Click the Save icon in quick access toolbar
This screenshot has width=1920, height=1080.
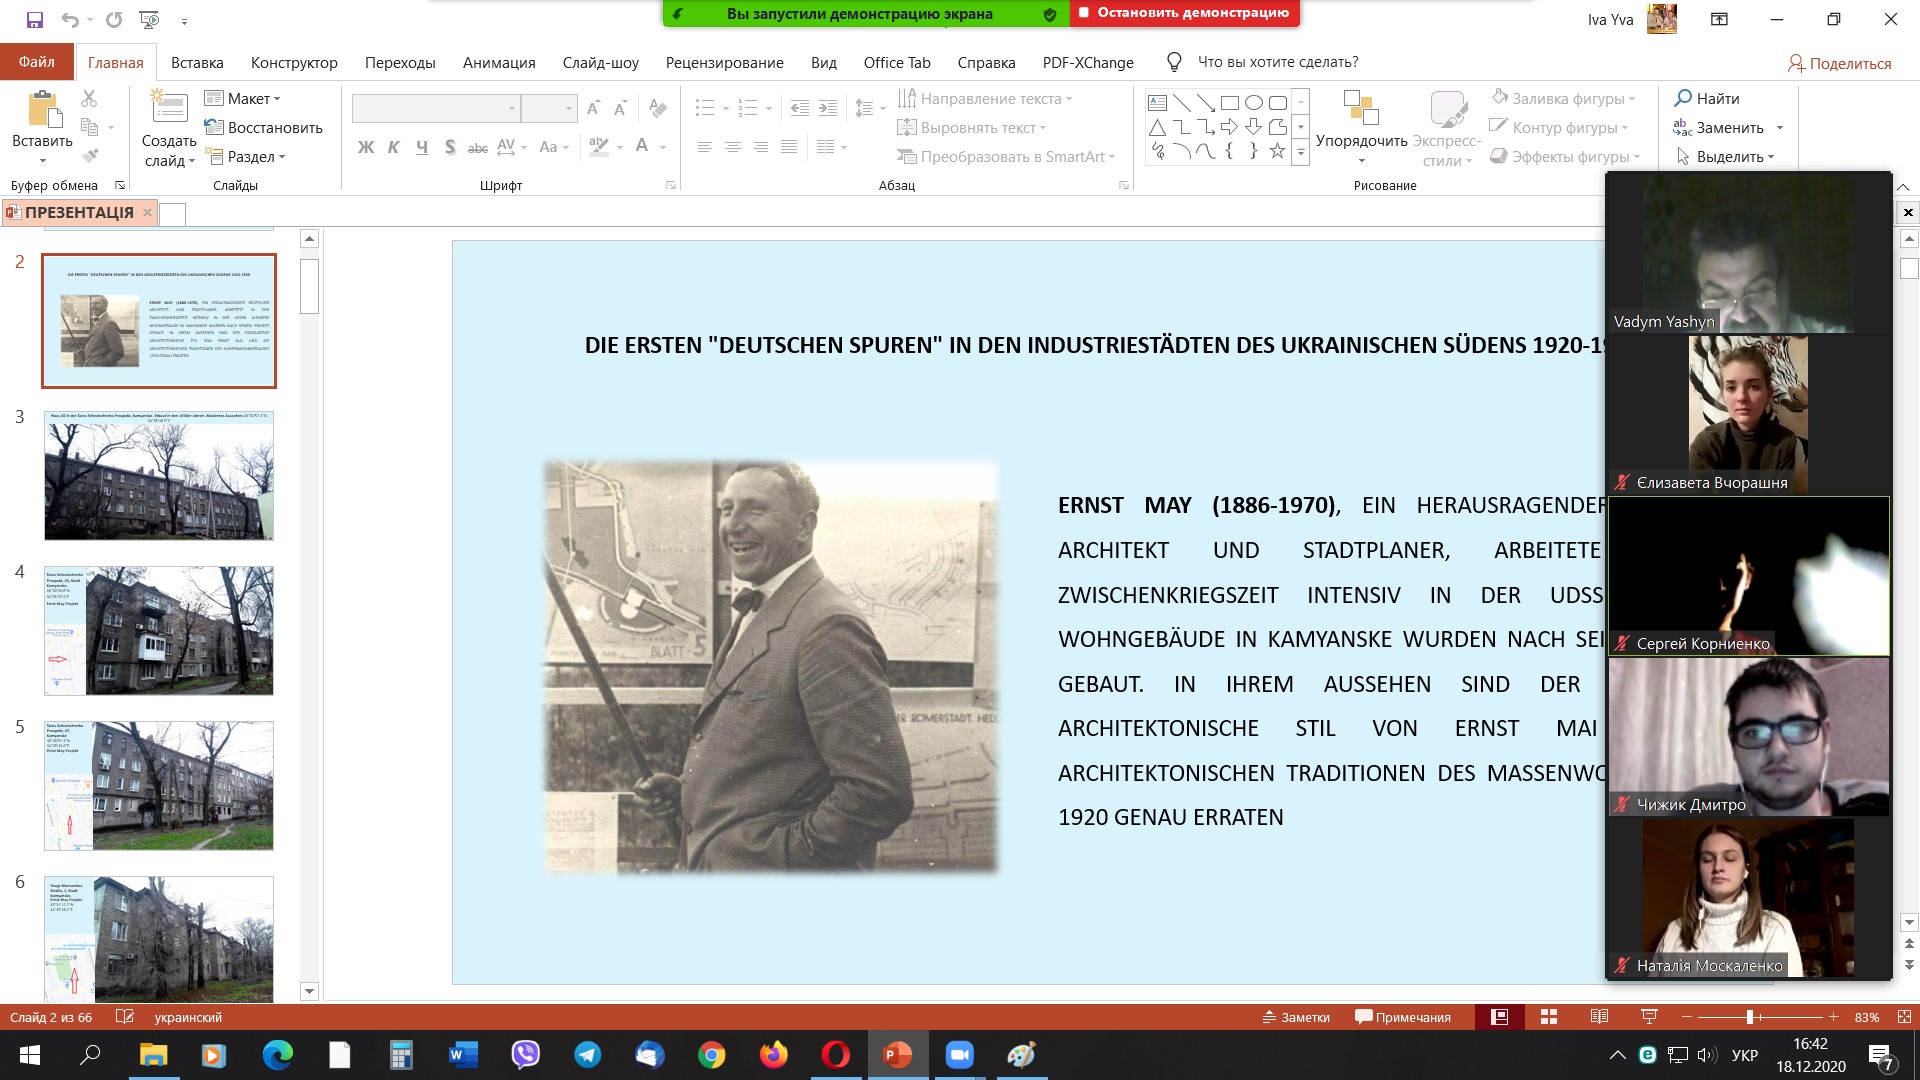tap(35, 20)
